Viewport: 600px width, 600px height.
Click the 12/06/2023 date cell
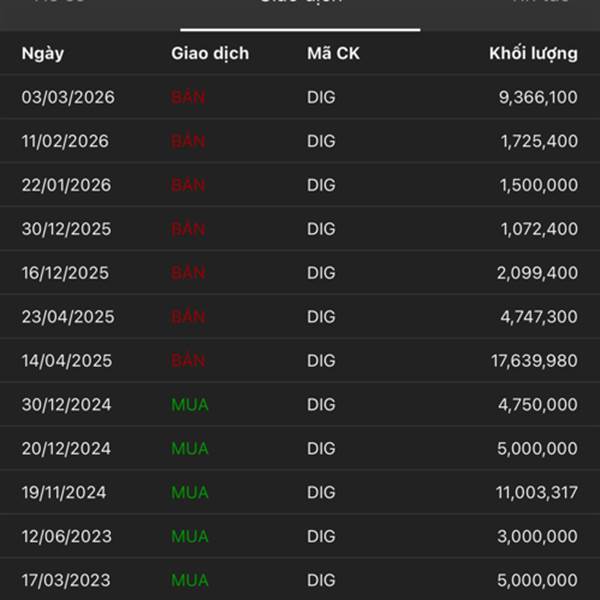[66, 537]
